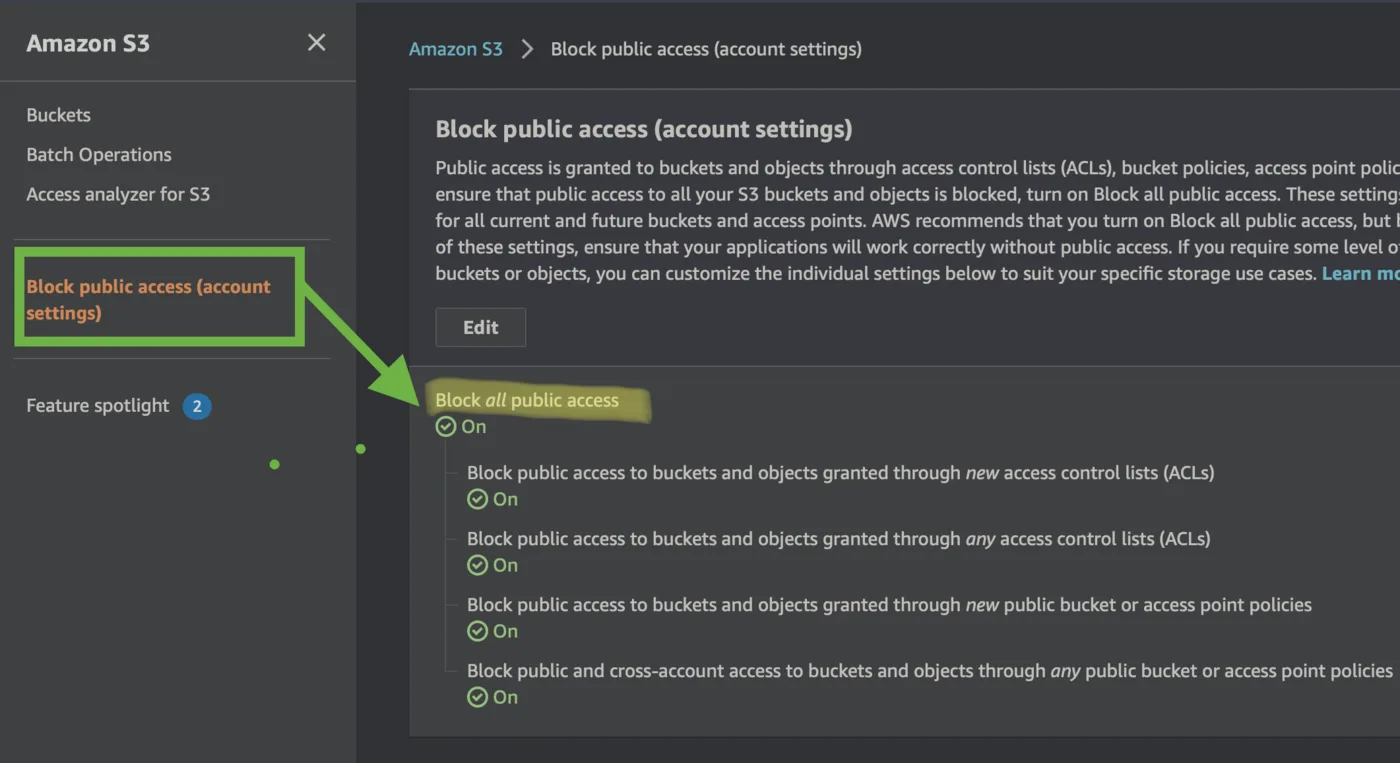Click the On check icon for any ACLs setting

(477, 565)
